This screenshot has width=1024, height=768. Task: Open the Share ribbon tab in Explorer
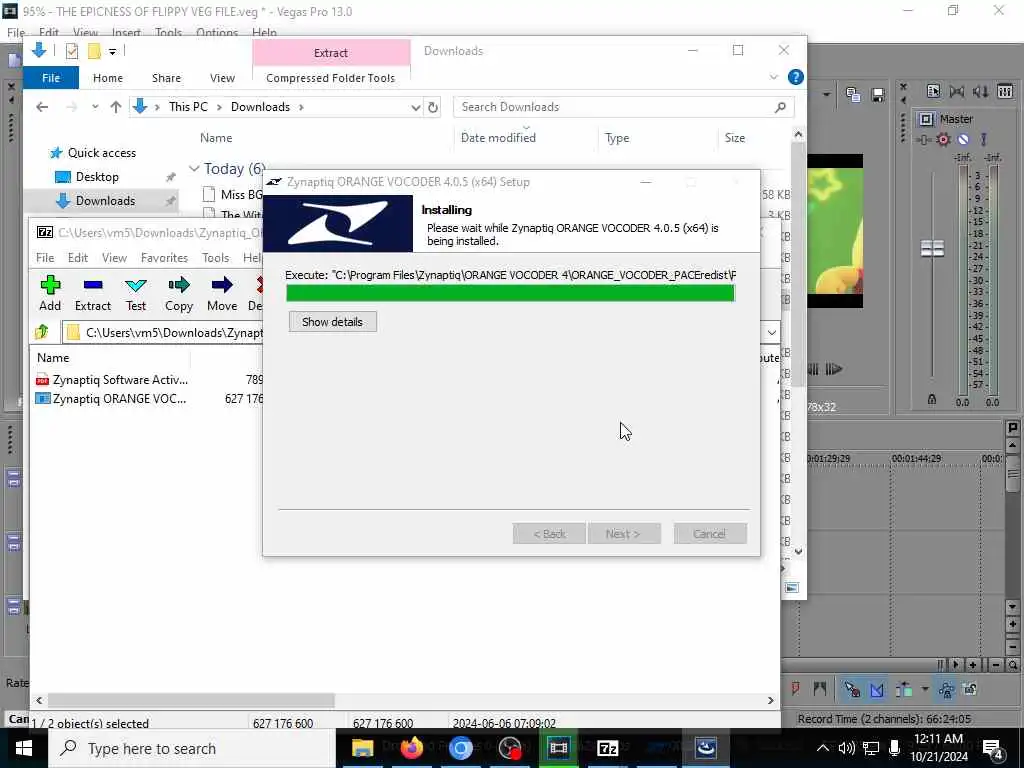tap(166, 78)
